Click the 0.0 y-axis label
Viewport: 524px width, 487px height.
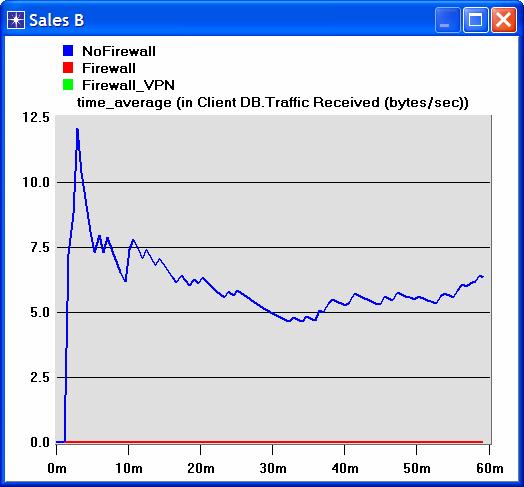[x=40, y=442]
